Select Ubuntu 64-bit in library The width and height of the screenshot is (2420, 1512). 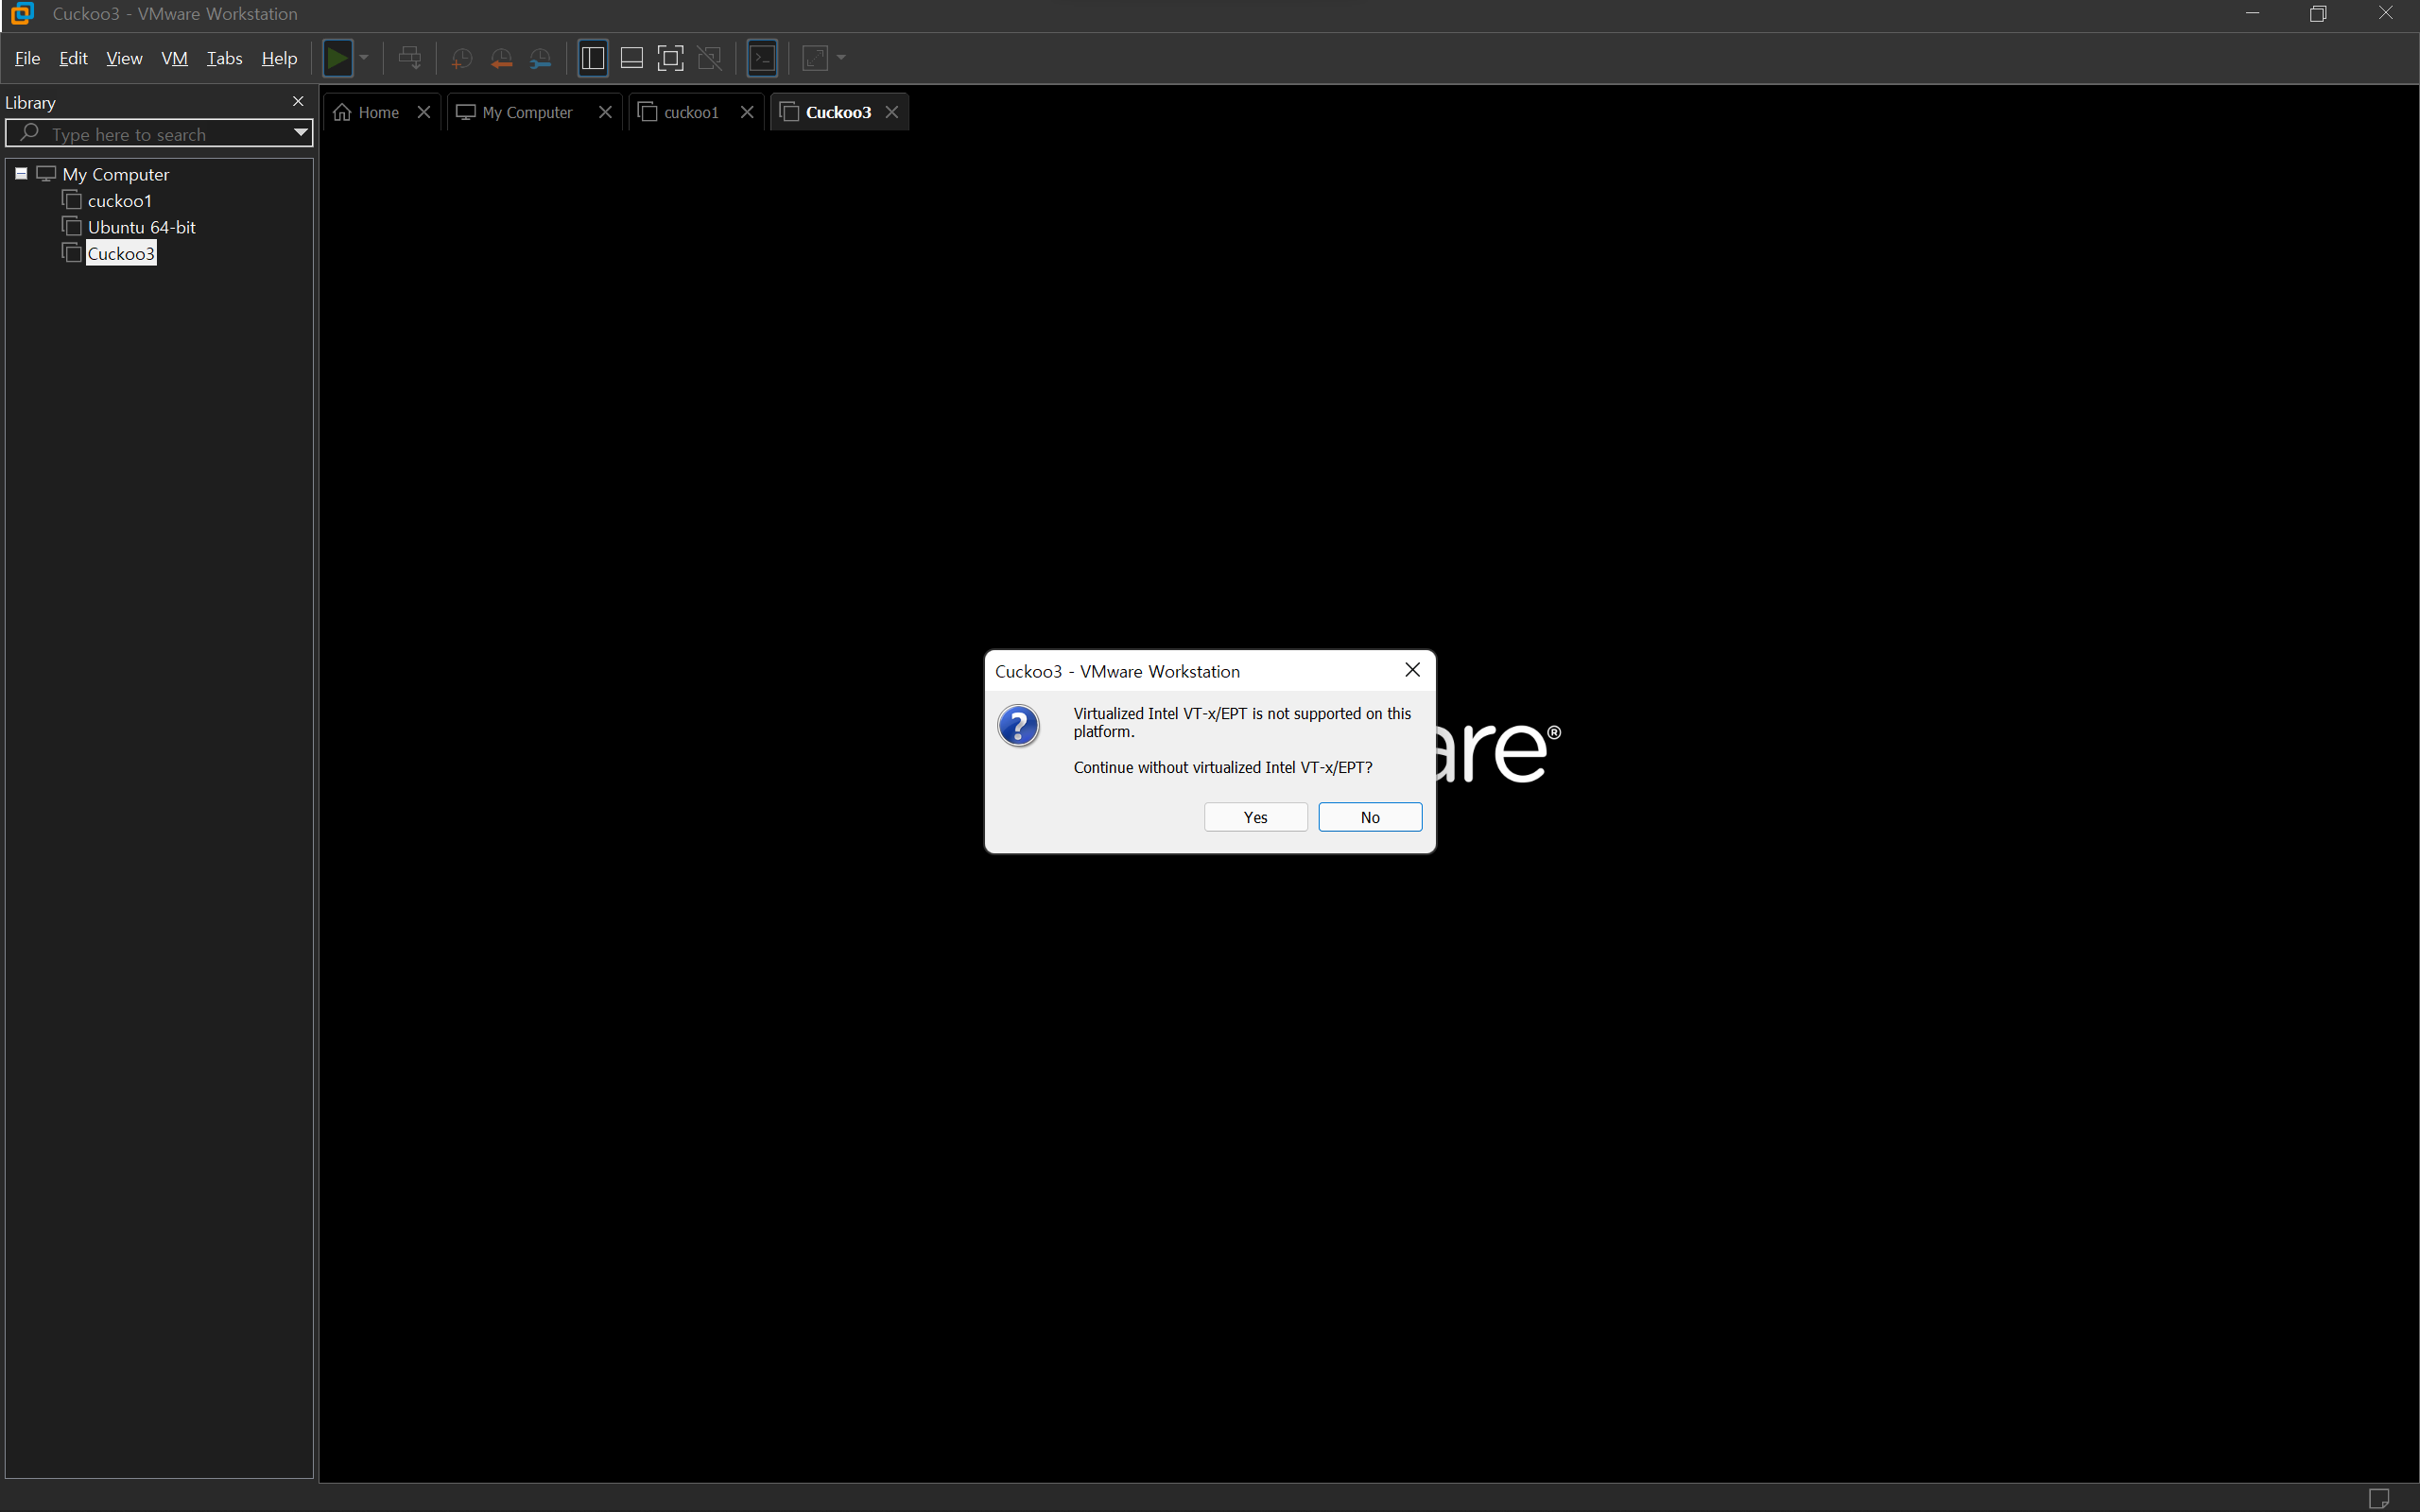coord(141,227)
